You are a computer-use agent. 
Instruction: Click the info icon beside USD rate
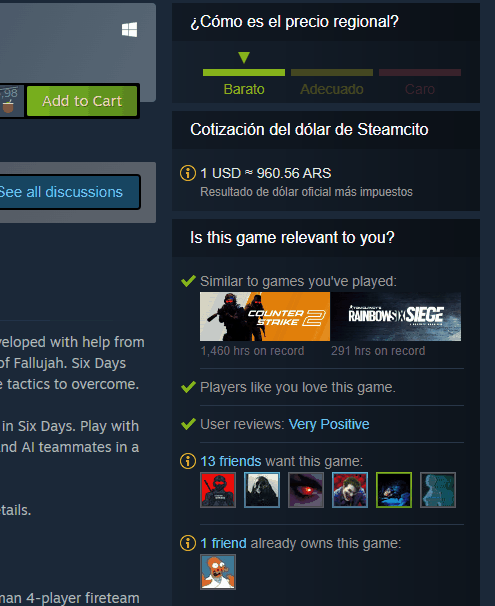[188, 173]
